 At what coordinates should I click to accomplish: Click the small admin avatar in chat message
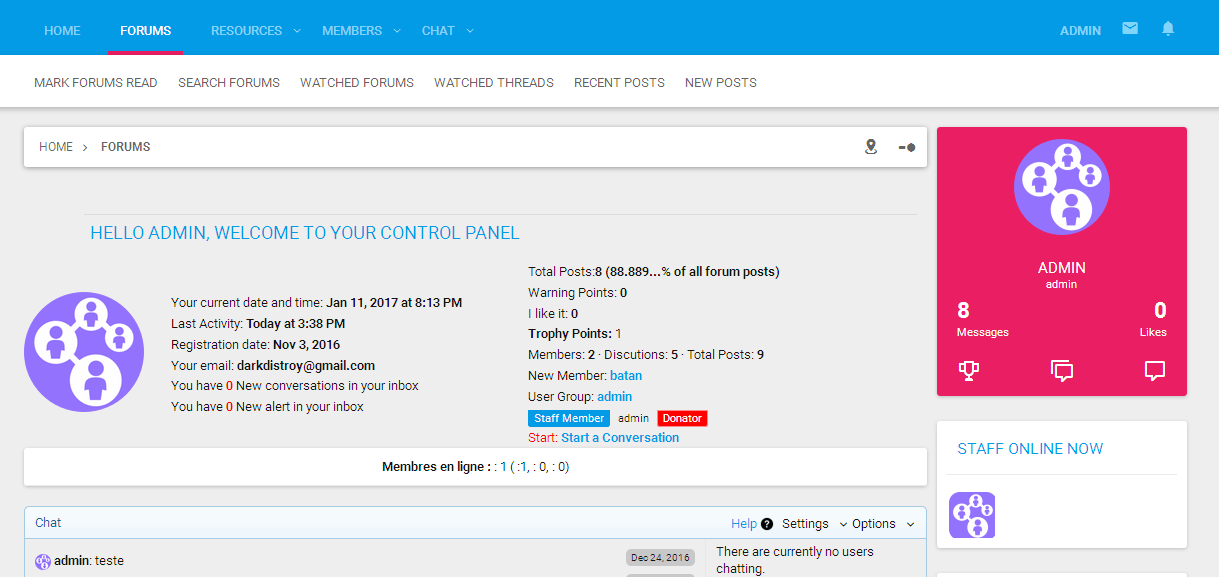click(43, 562)
